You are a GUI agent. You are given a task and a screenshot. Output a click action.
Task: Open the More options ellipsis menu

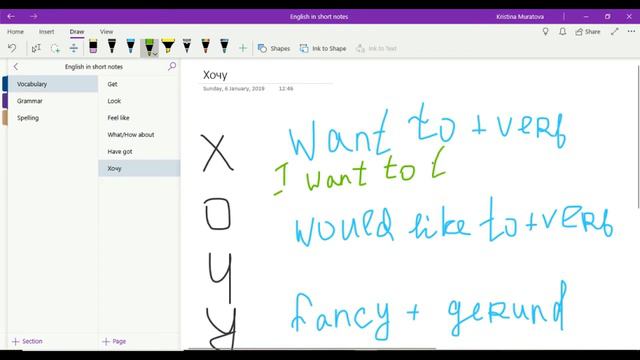[x=631, y=31]
